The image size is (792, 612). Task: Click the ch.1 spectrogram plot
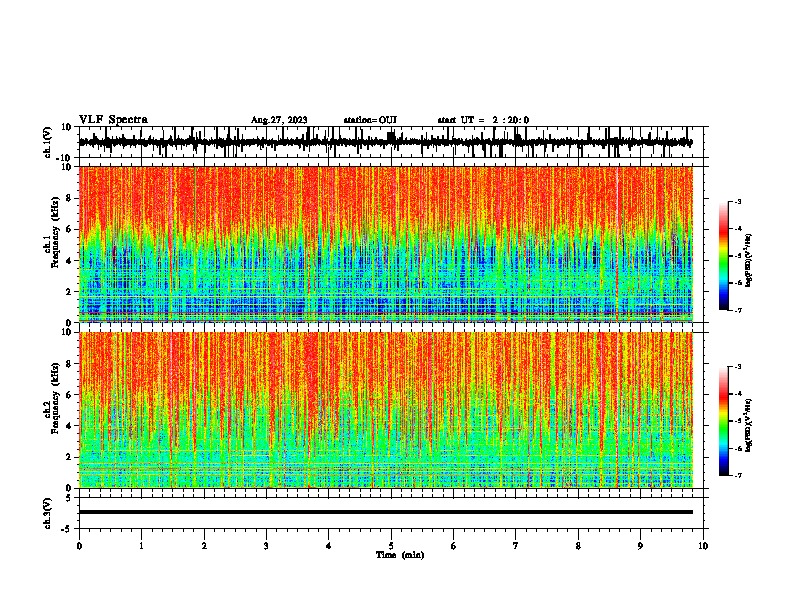point(386,244)
